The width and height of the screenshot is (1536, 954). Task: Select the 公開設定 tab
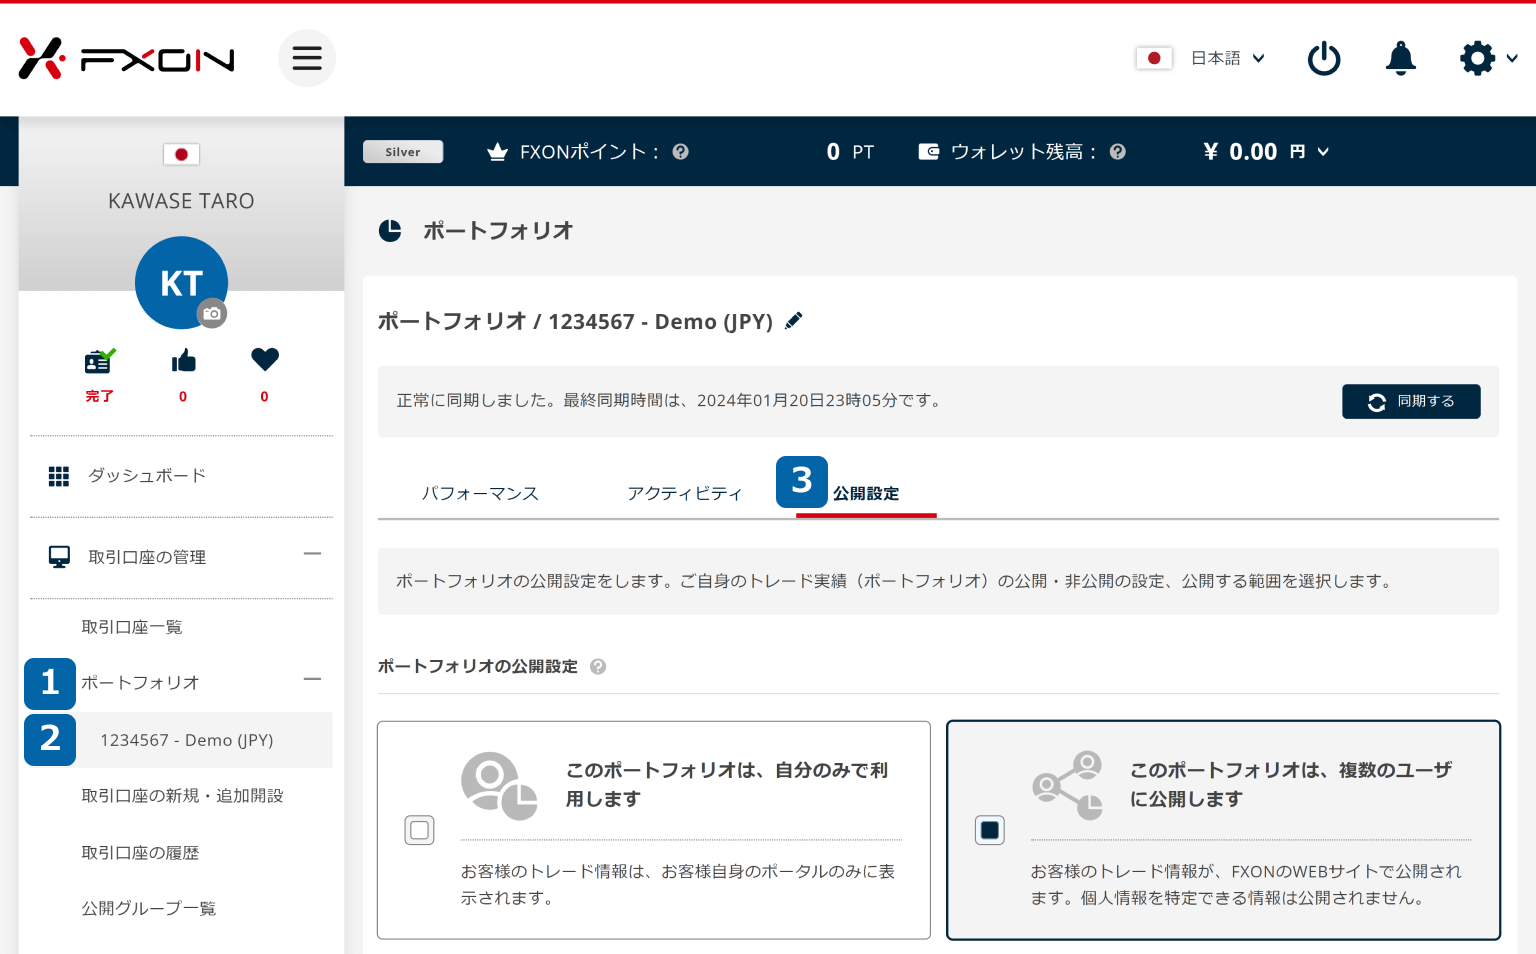pos(866,493)
